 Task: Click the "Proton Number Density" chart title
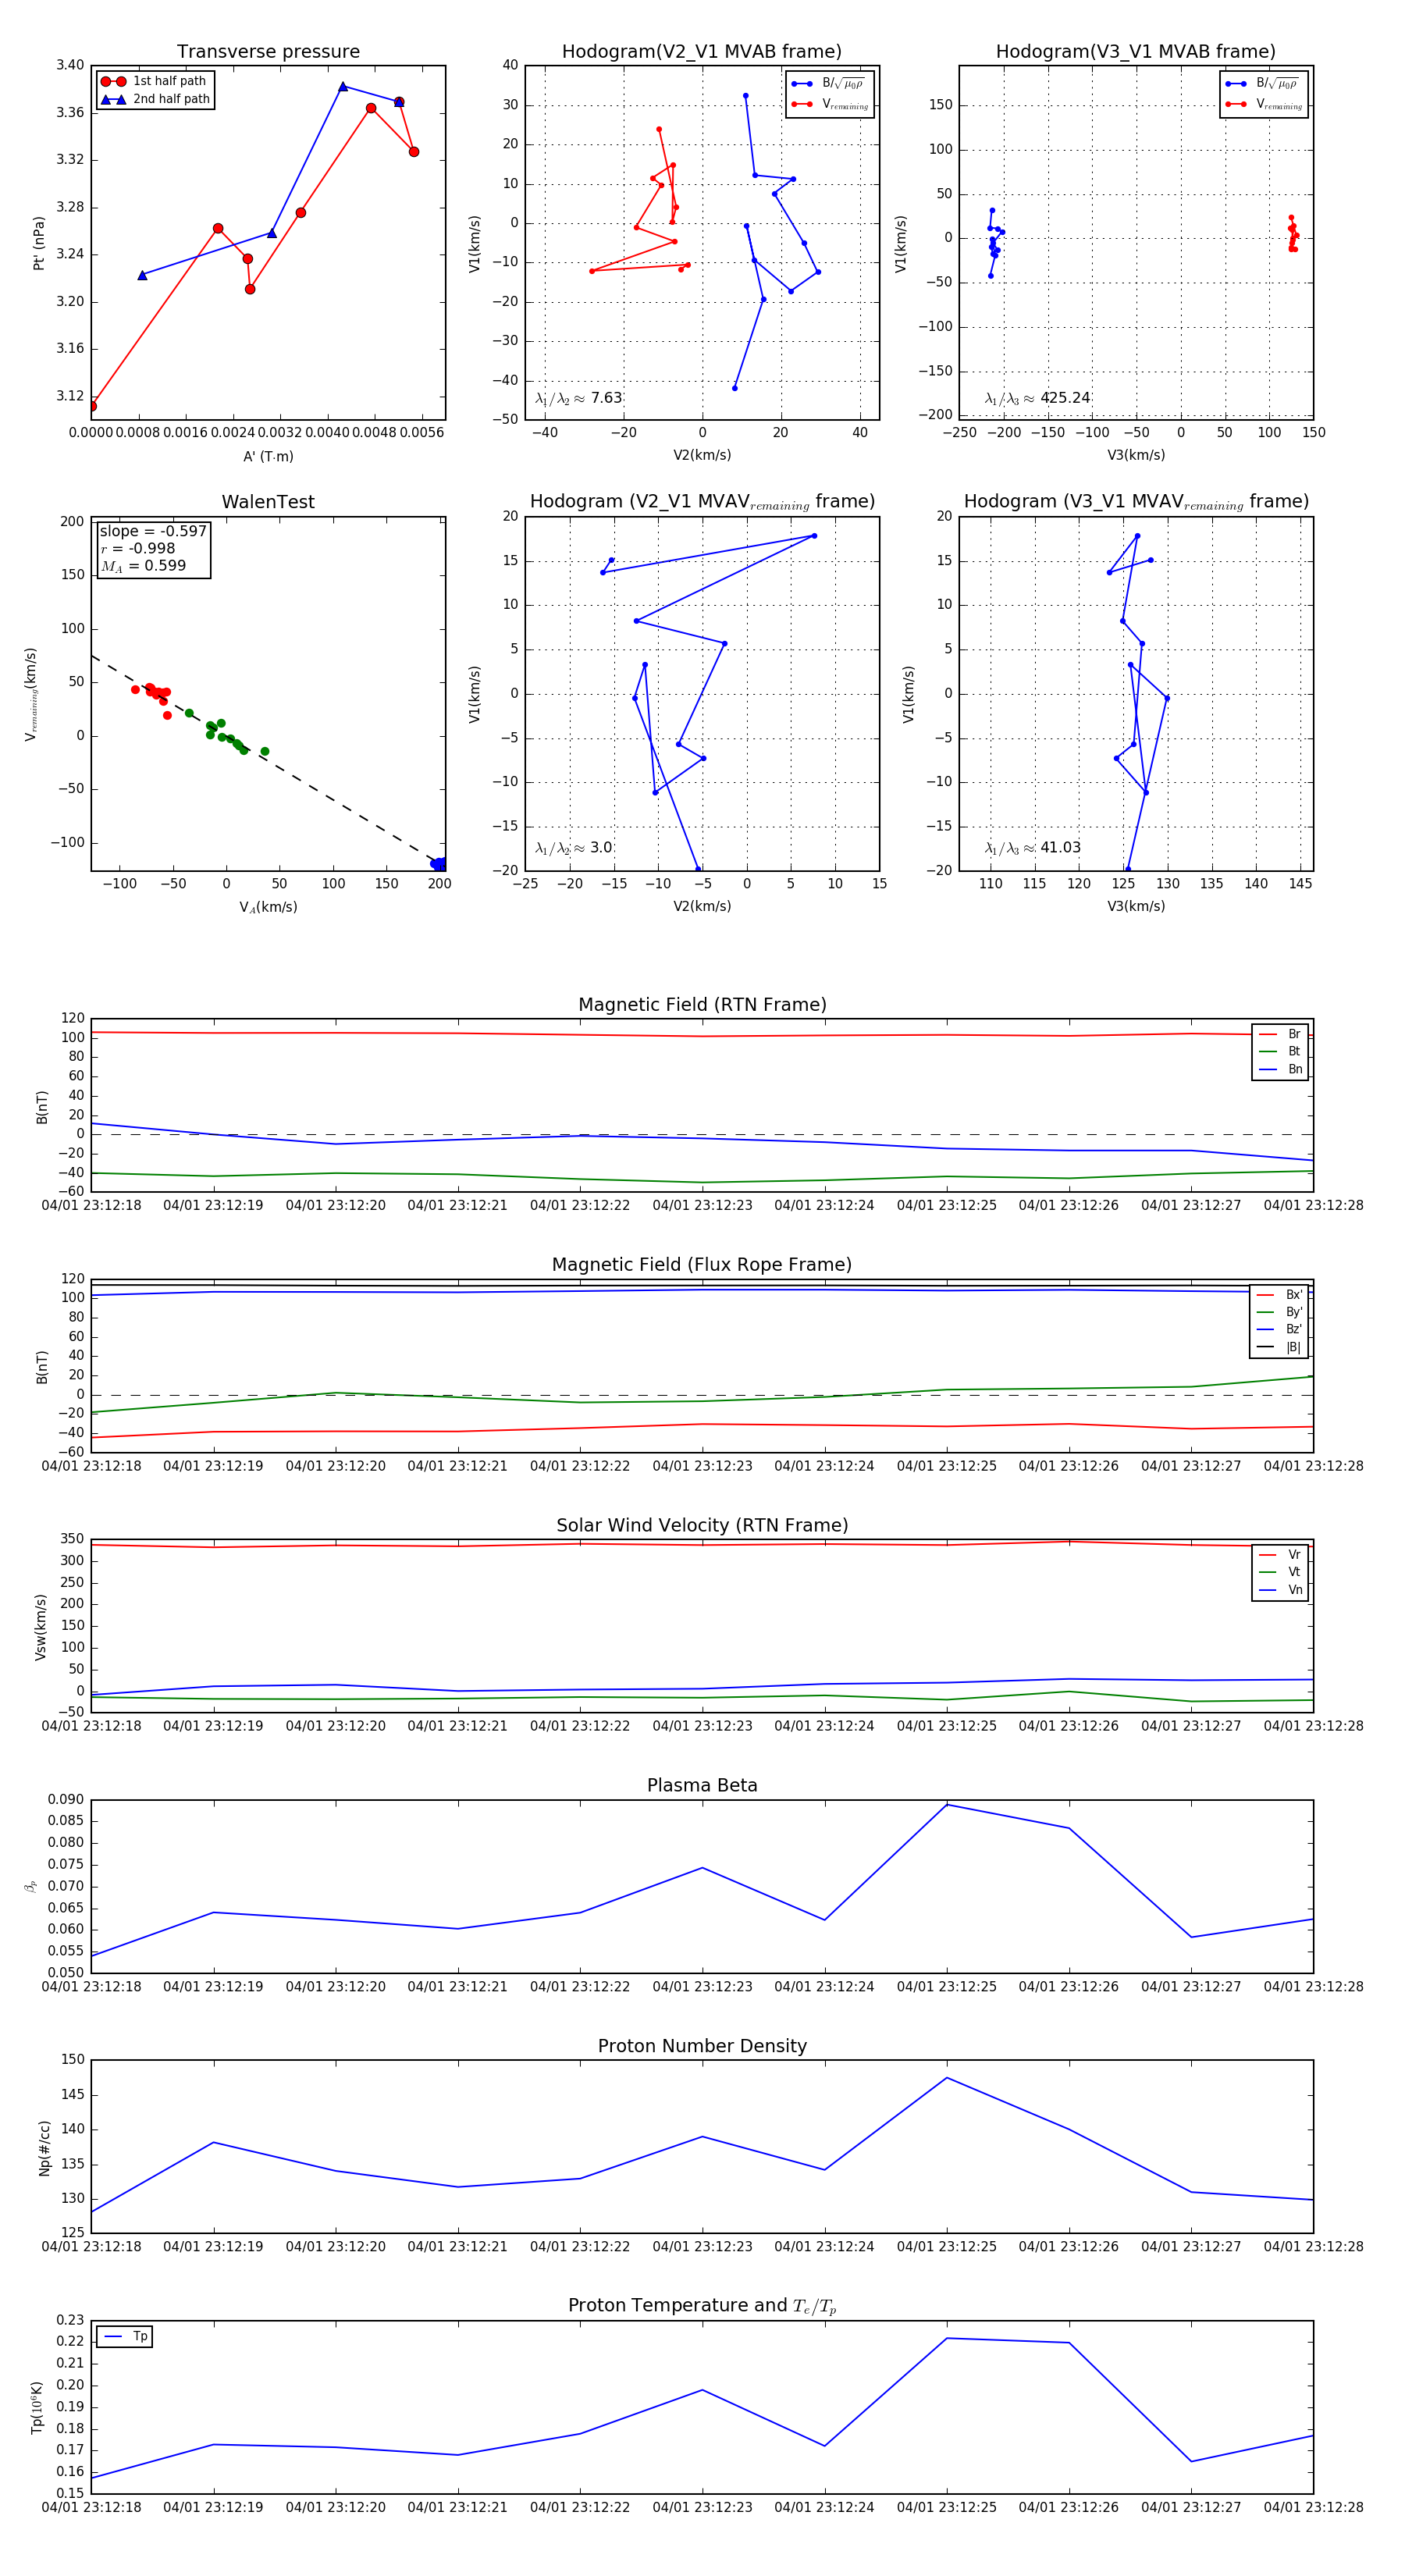point(702,2046)
